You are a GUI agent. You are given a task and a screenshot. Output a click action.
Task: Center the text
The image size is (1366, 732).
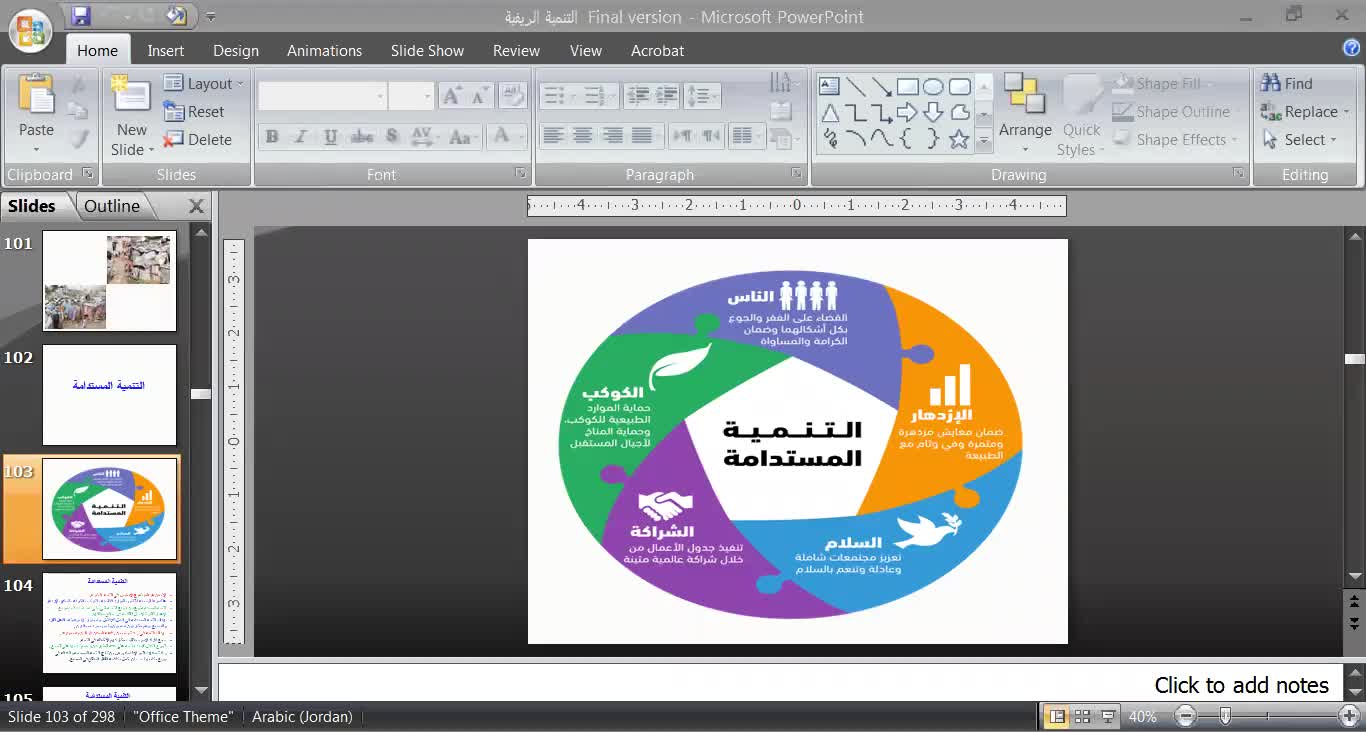(582, 135)
